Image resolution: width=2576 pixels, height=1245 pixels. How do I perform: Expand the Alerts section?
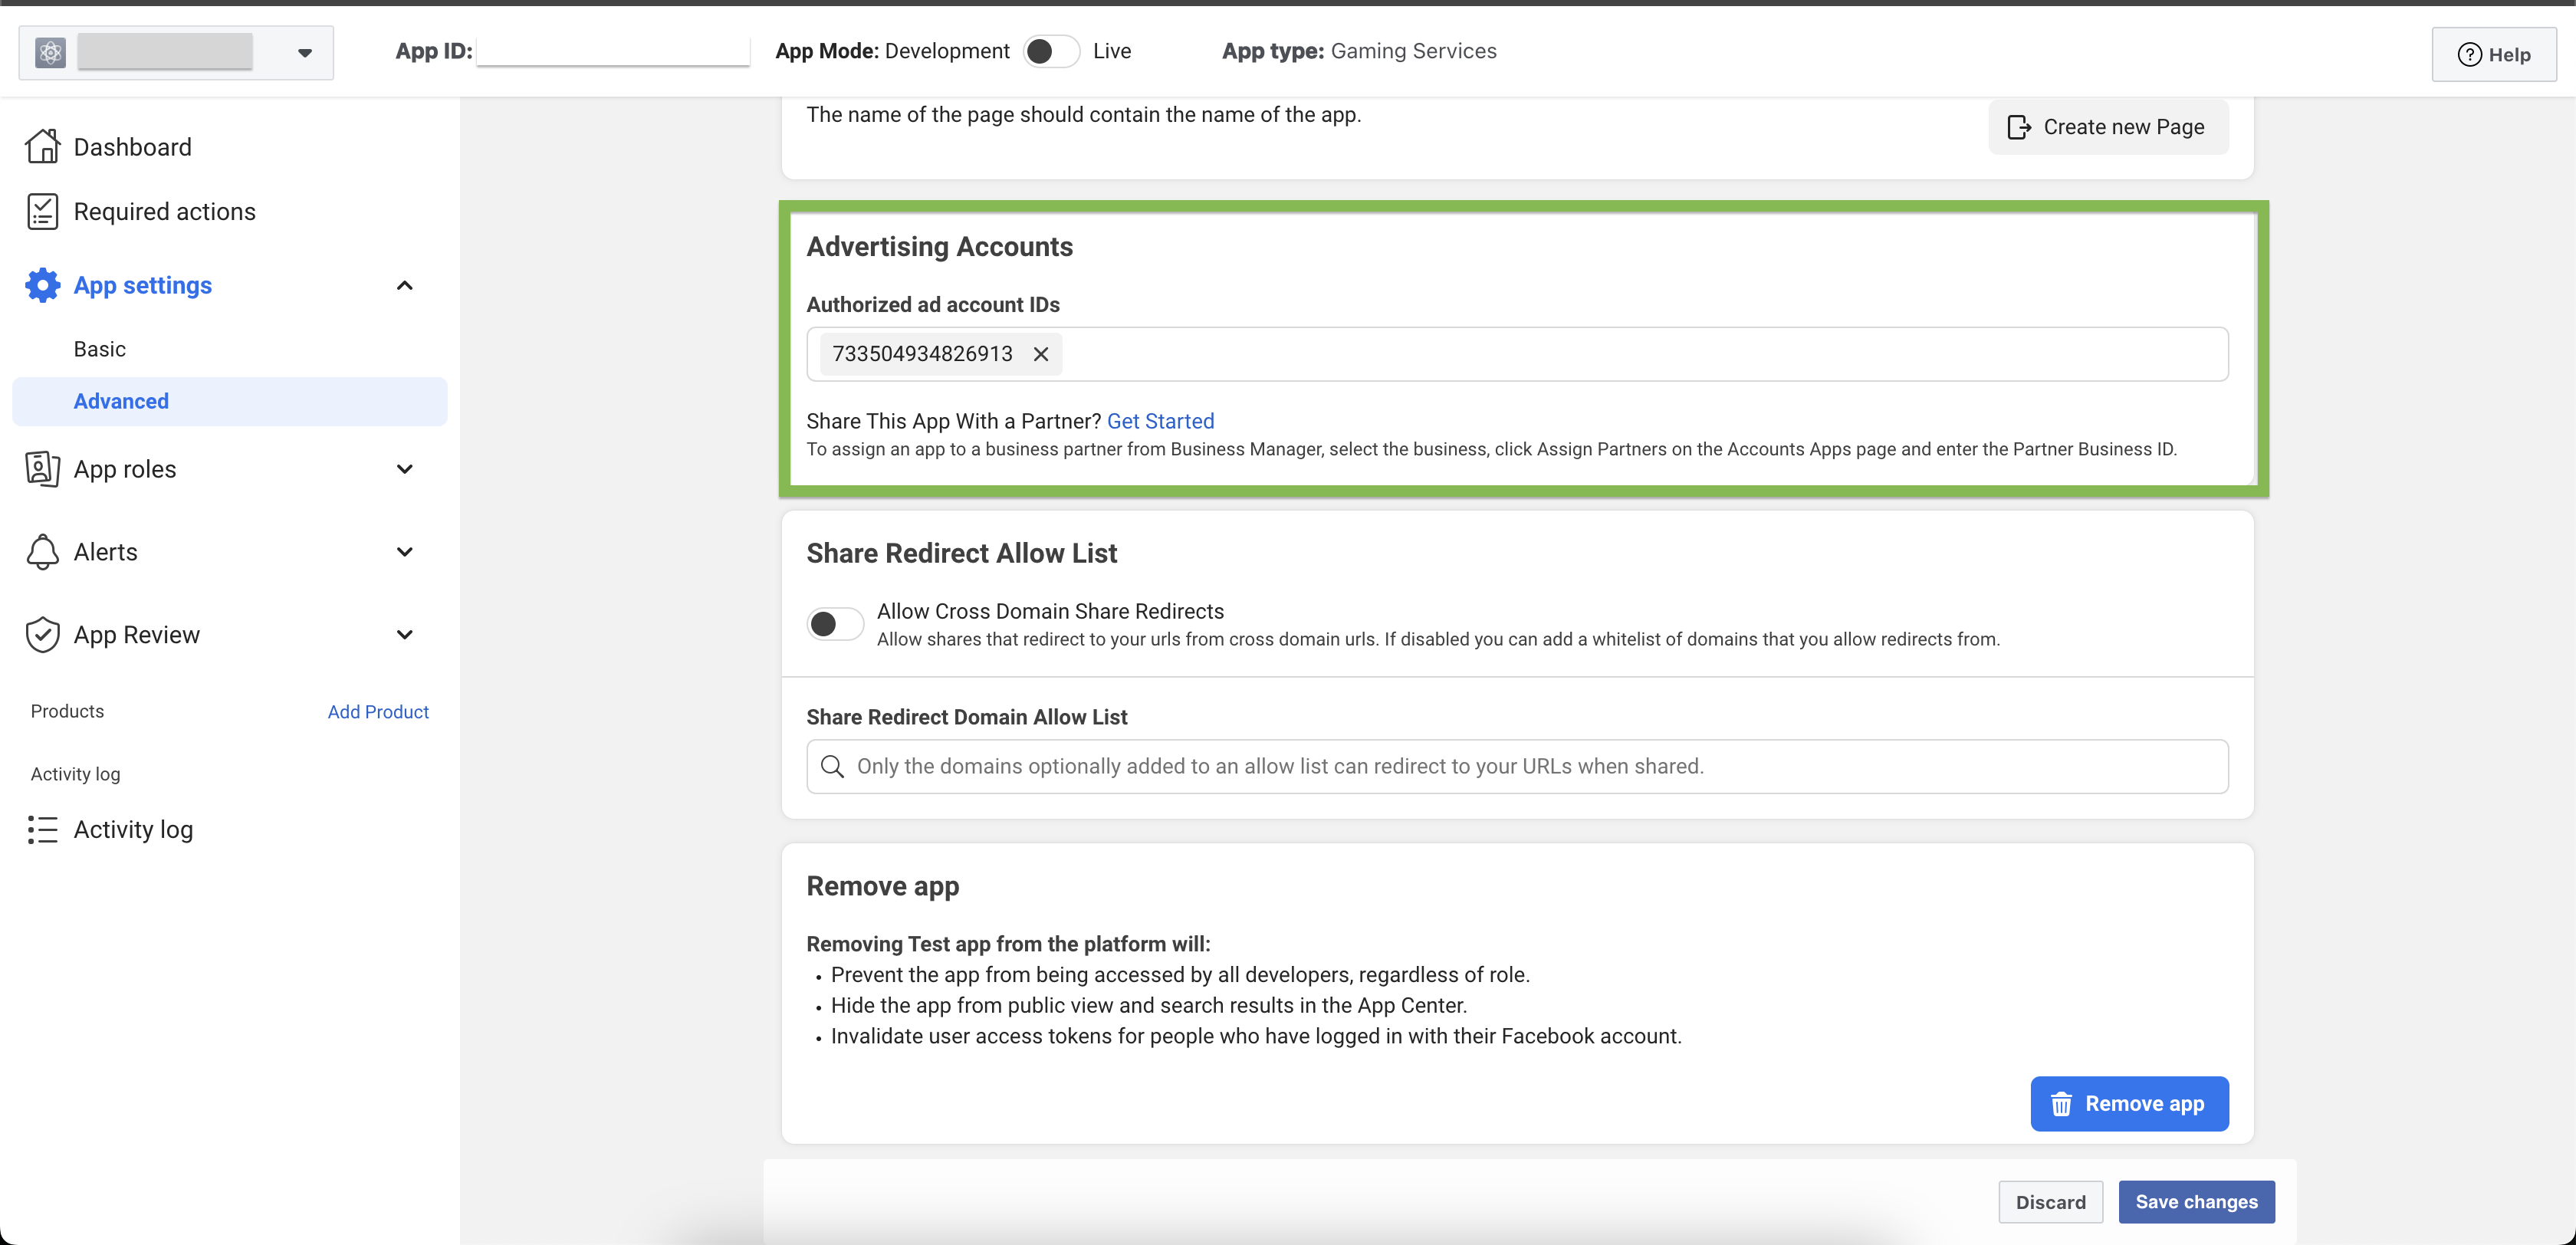(404, 551)
